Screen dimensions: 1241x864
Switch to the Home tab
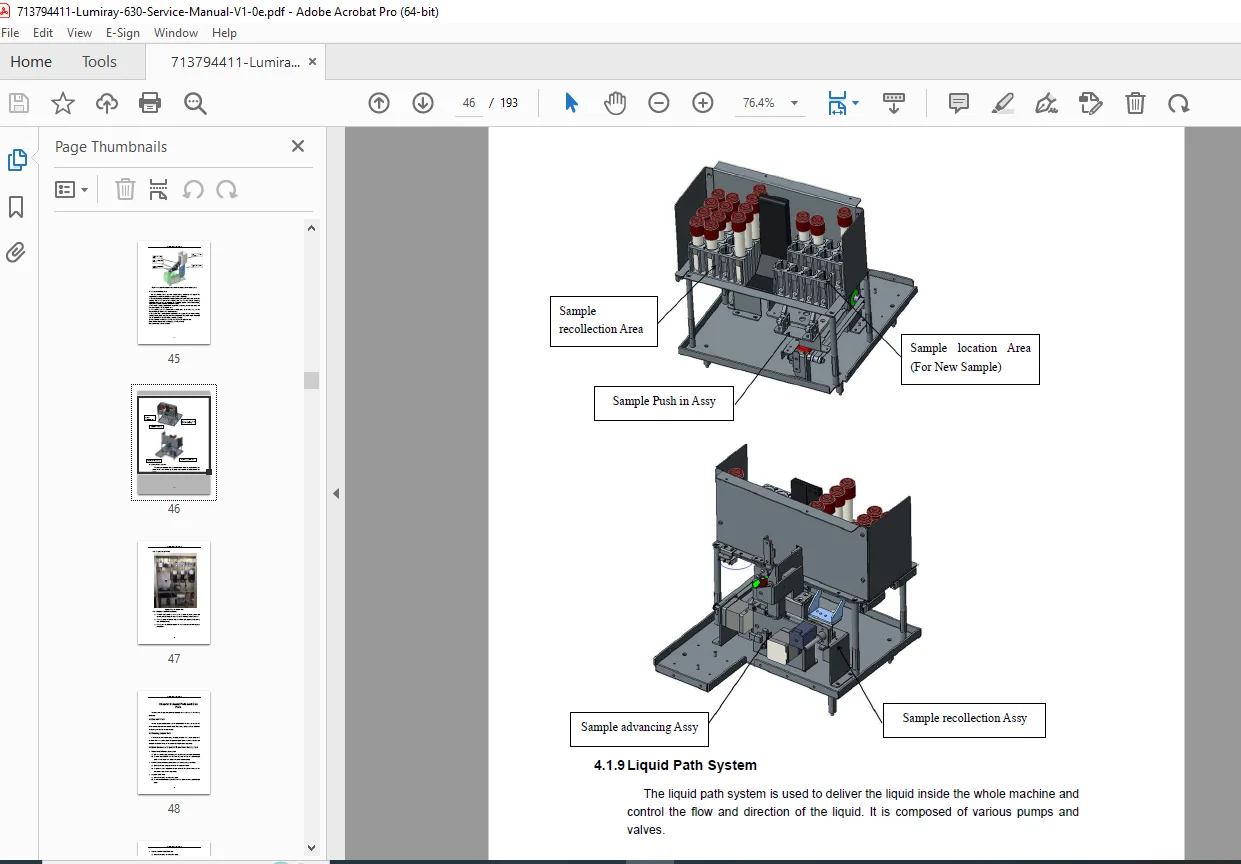31,62
